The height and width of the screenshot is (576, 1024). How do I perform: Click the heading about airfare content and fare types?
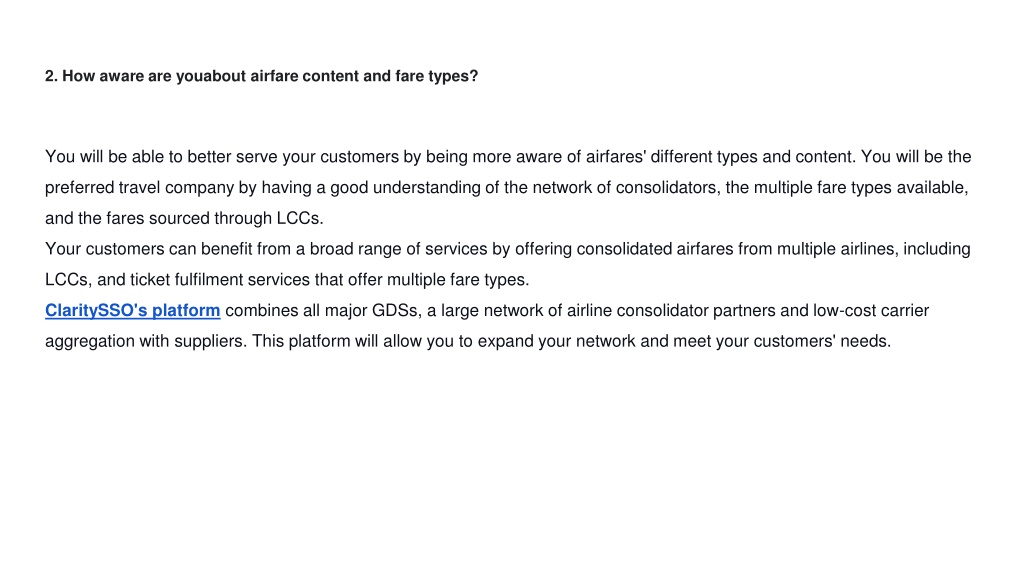pyautogui.click(x=261, y=76)
